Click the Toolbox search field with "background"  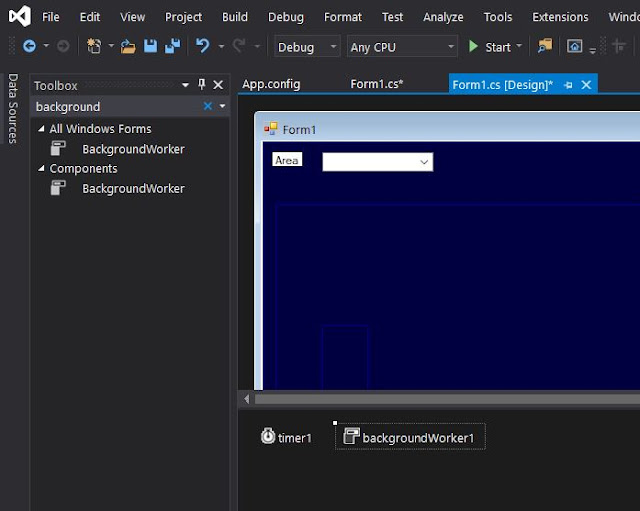(118, 107)
